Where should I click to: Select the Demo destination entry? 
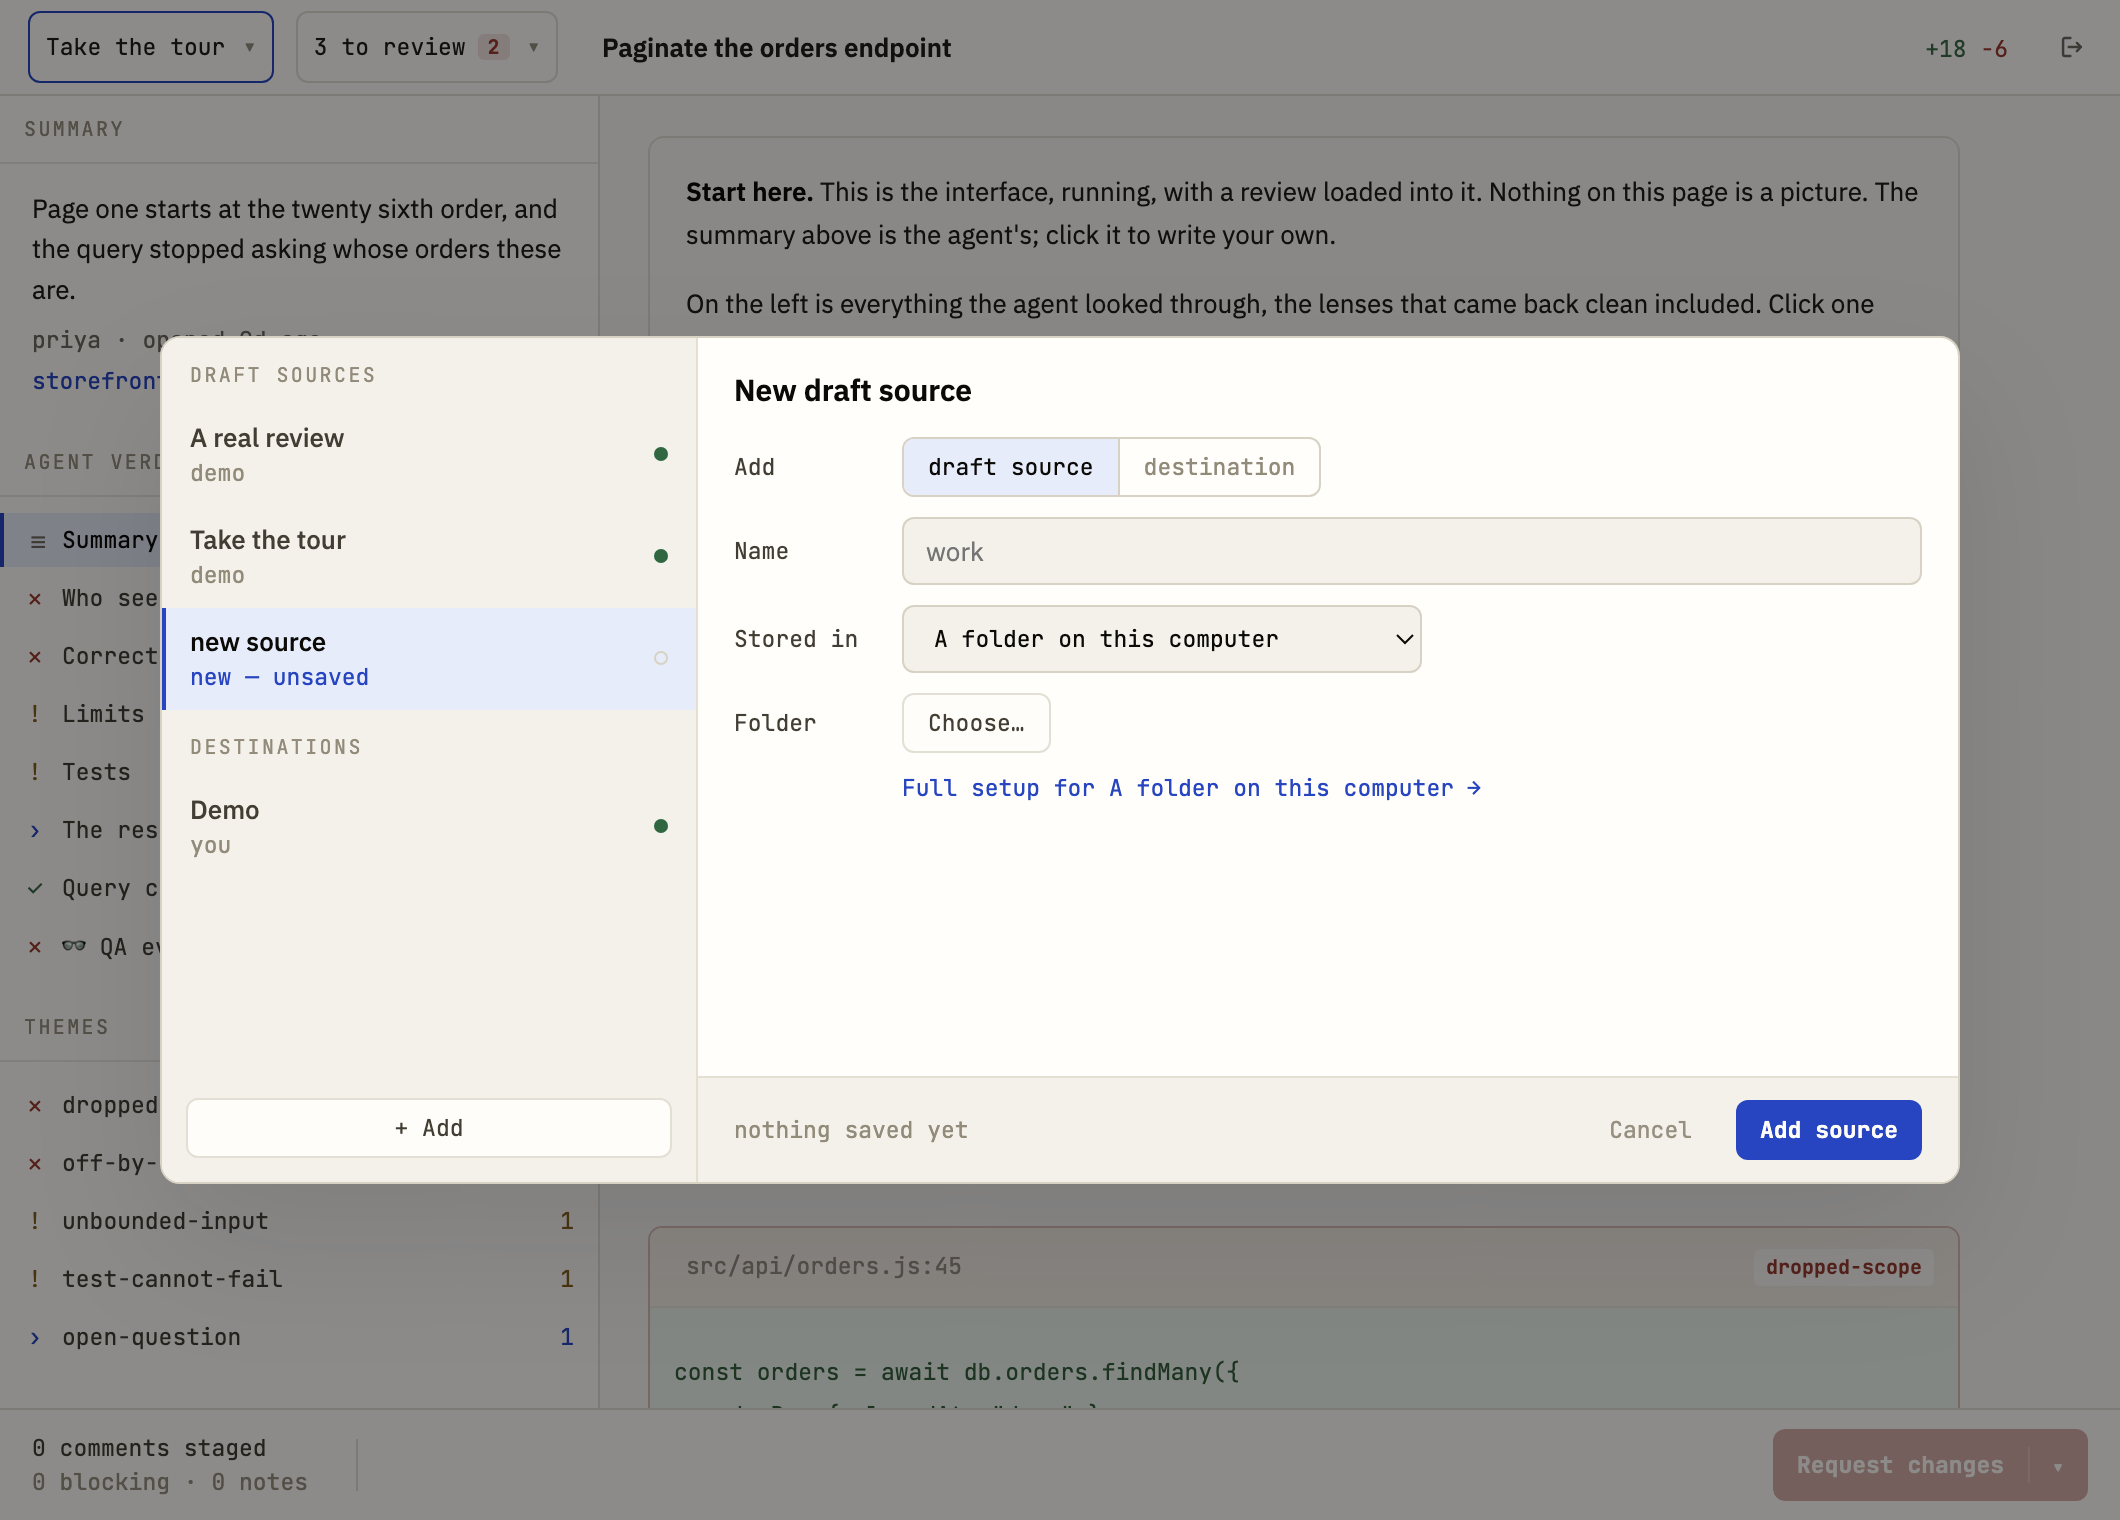[429, 827]
